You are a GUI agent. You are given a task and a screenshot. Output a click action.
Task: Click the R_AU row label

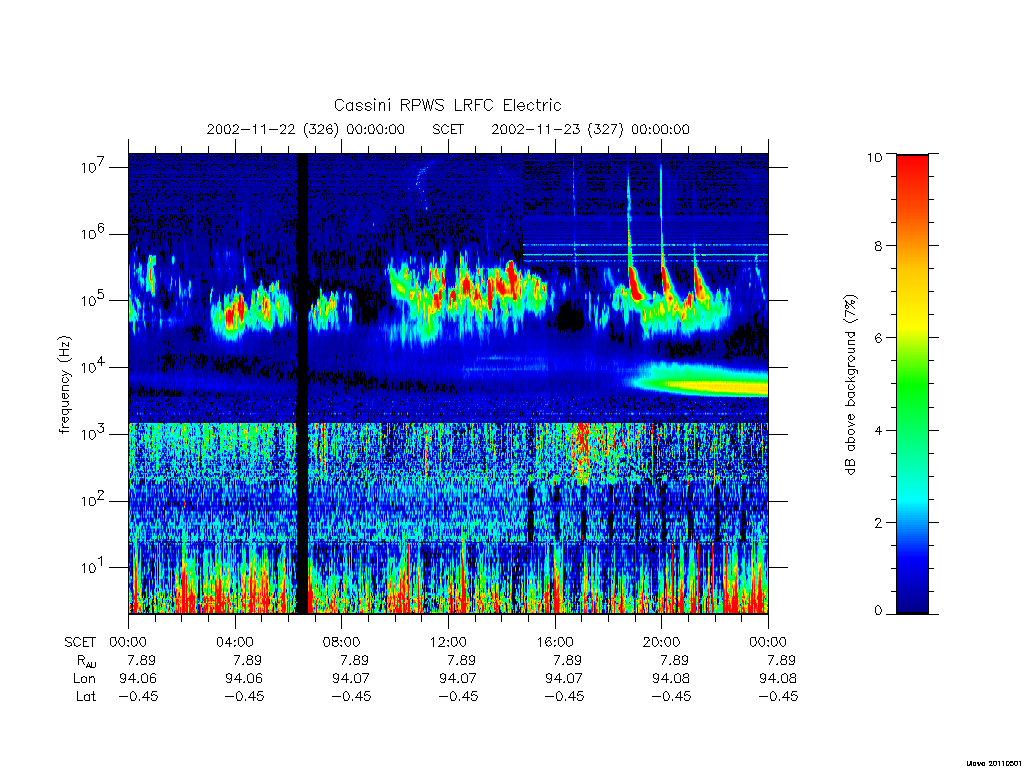tap(86, 661)
